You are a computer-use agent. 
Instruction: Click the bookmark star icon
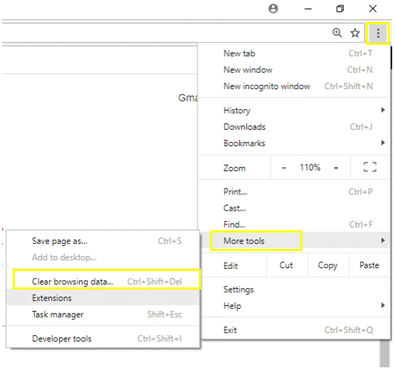pos(355,33)
